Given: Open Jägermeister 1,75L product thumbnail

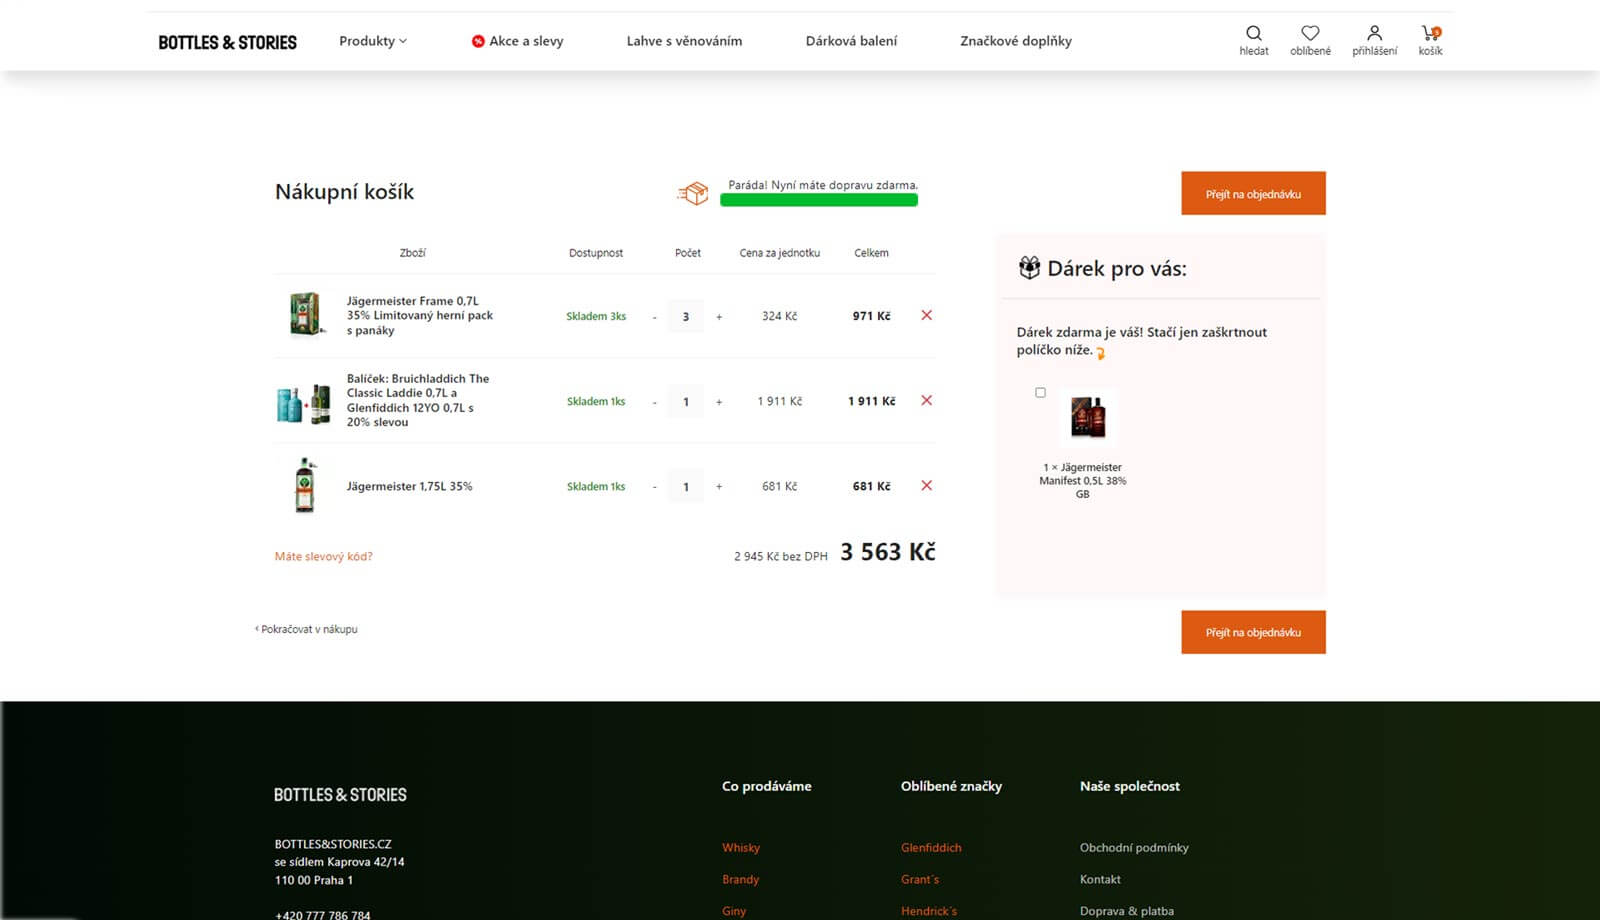Looking at the screenshot, I should click(x=305, y=486).
